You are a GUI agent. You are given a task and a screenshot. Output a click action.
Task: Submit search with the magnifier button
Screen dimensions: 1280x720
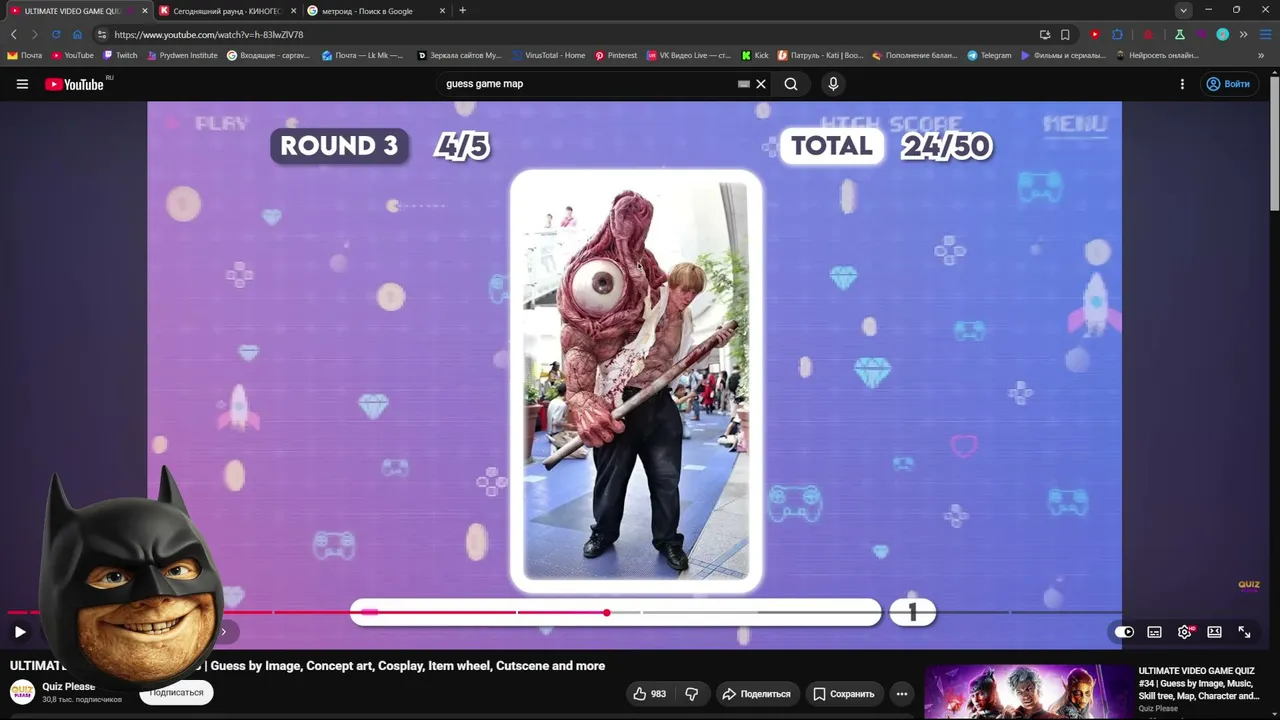coord(791,84)
